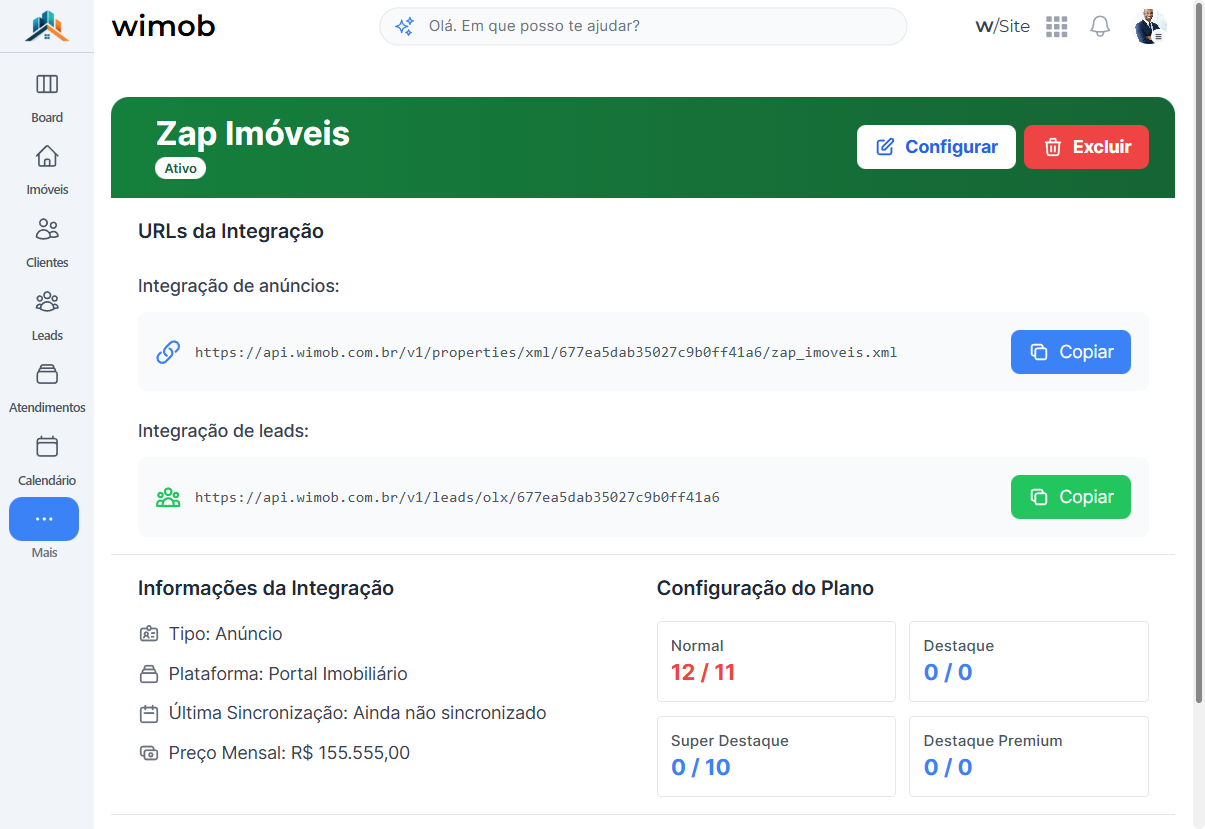Click the green people icon by leads URL
The height and width of the screenshot is (829, 1205).
pyautogui.click(x=168, y=497)
